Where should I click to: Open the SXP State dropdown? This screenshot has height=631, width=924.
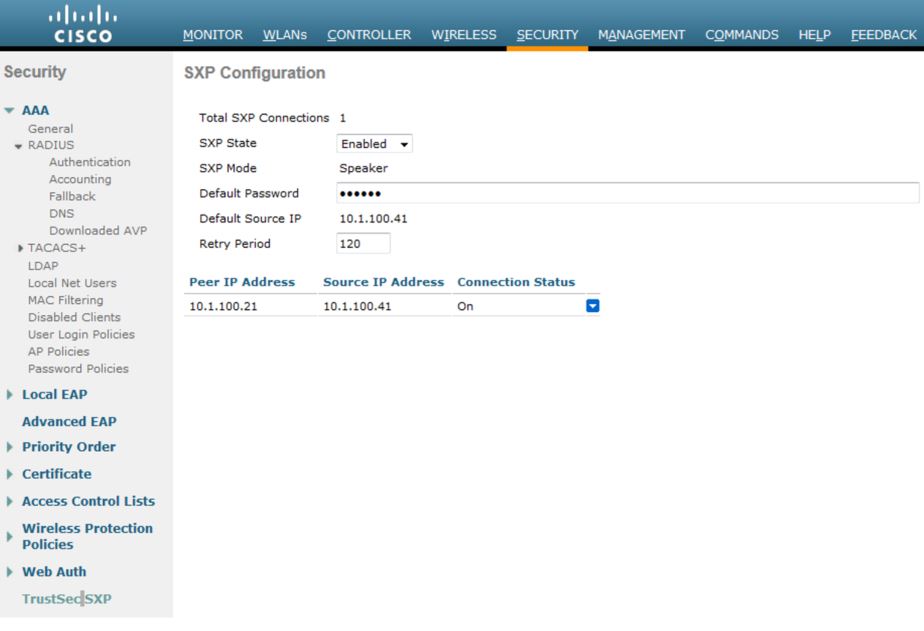374,144
